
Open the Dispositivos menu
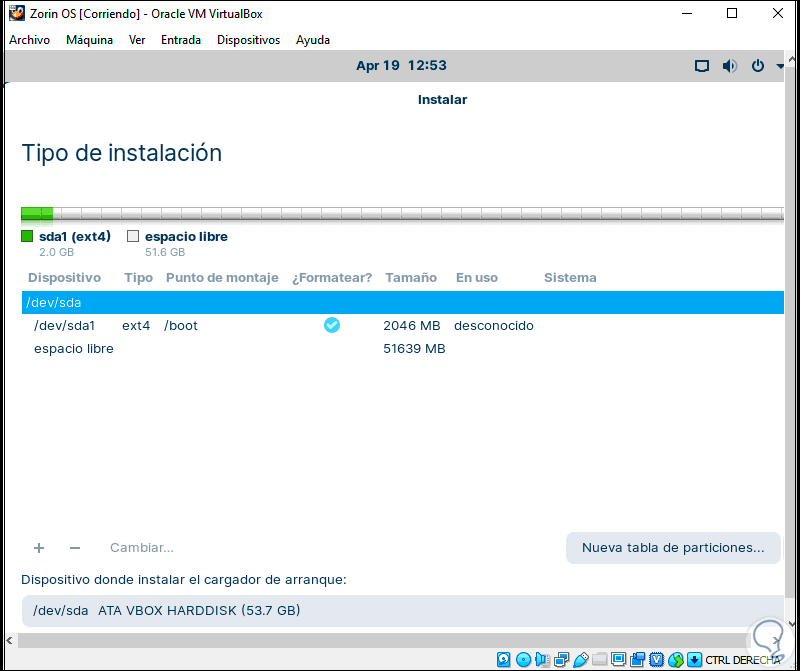(248, 40)
